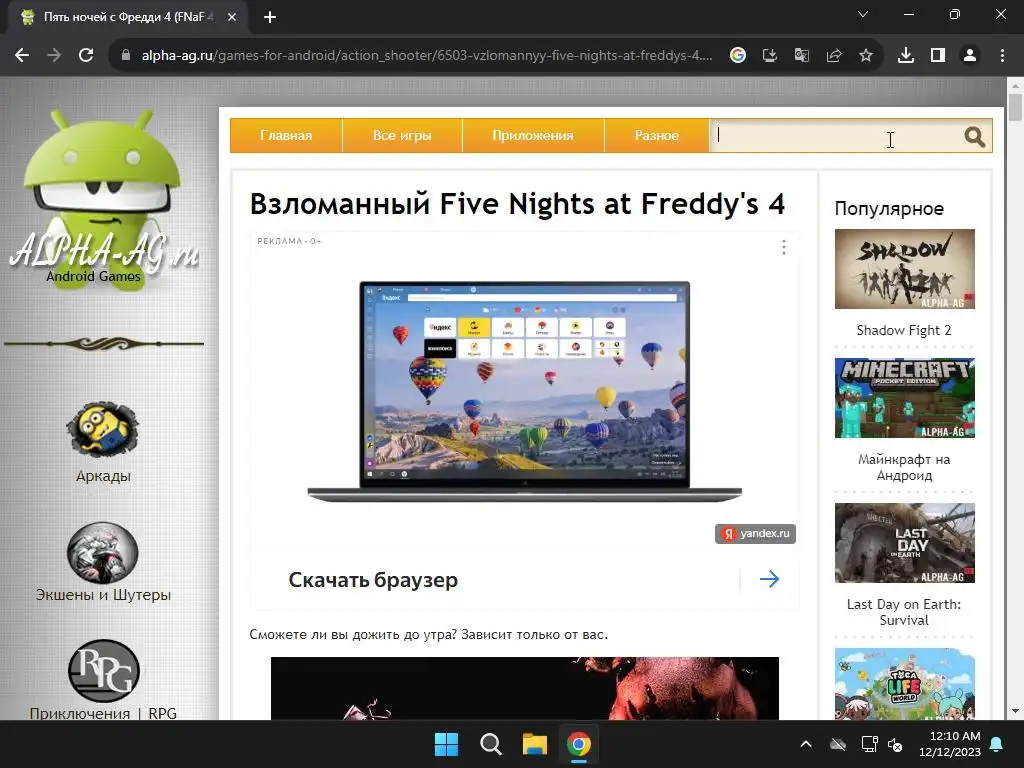Image resolution: width=1024 pixels, height=768 pixels.
Task: Open the Last Day on Earth: Survival link
Action: (x=904, y=613)
